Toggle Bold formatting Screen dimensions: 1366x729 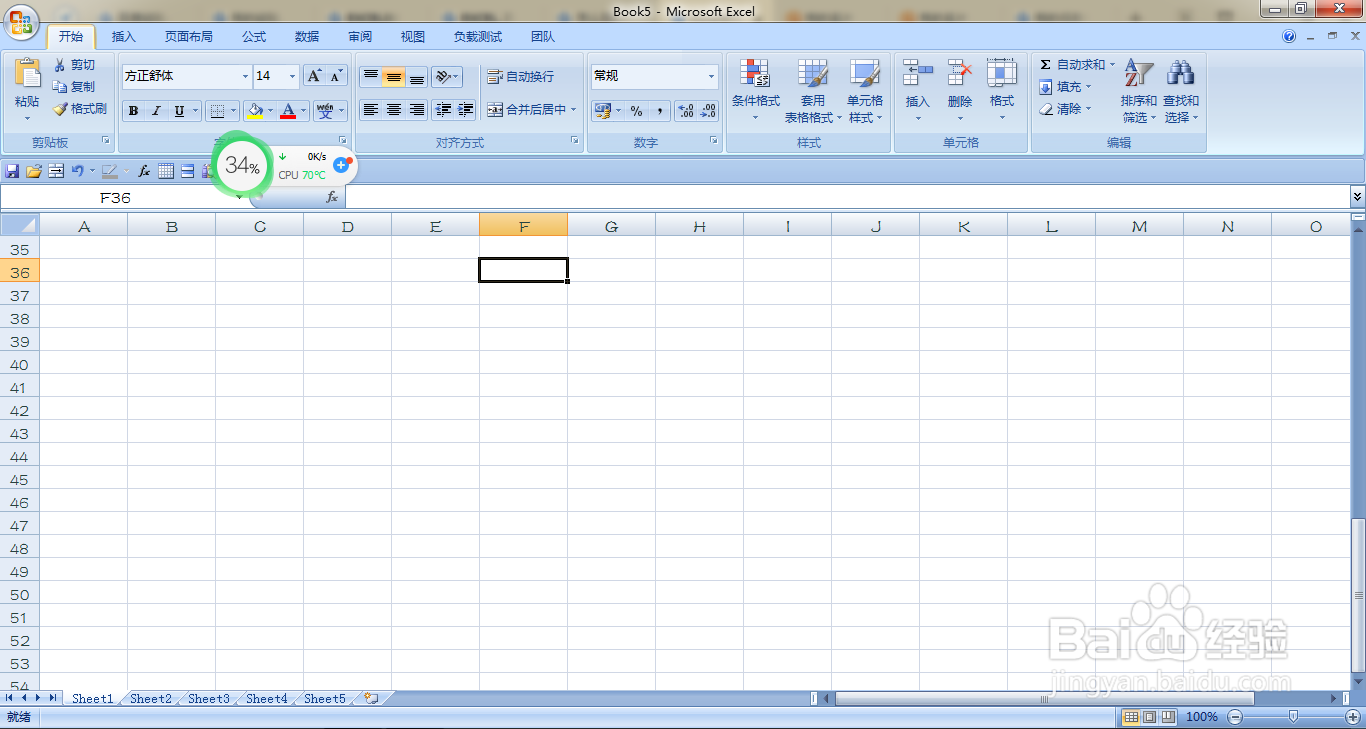133,111
